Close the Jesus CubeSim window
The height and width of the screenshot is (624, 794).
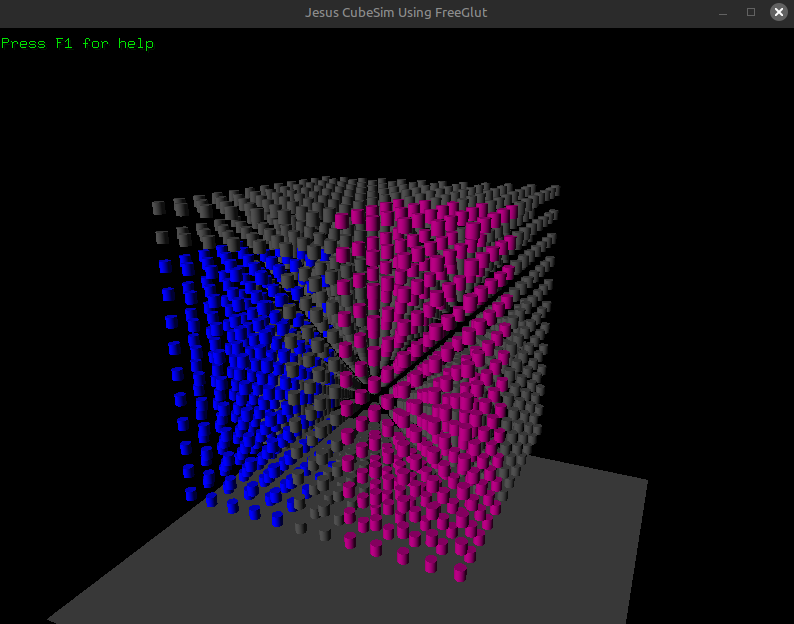(x=778, y=12)
